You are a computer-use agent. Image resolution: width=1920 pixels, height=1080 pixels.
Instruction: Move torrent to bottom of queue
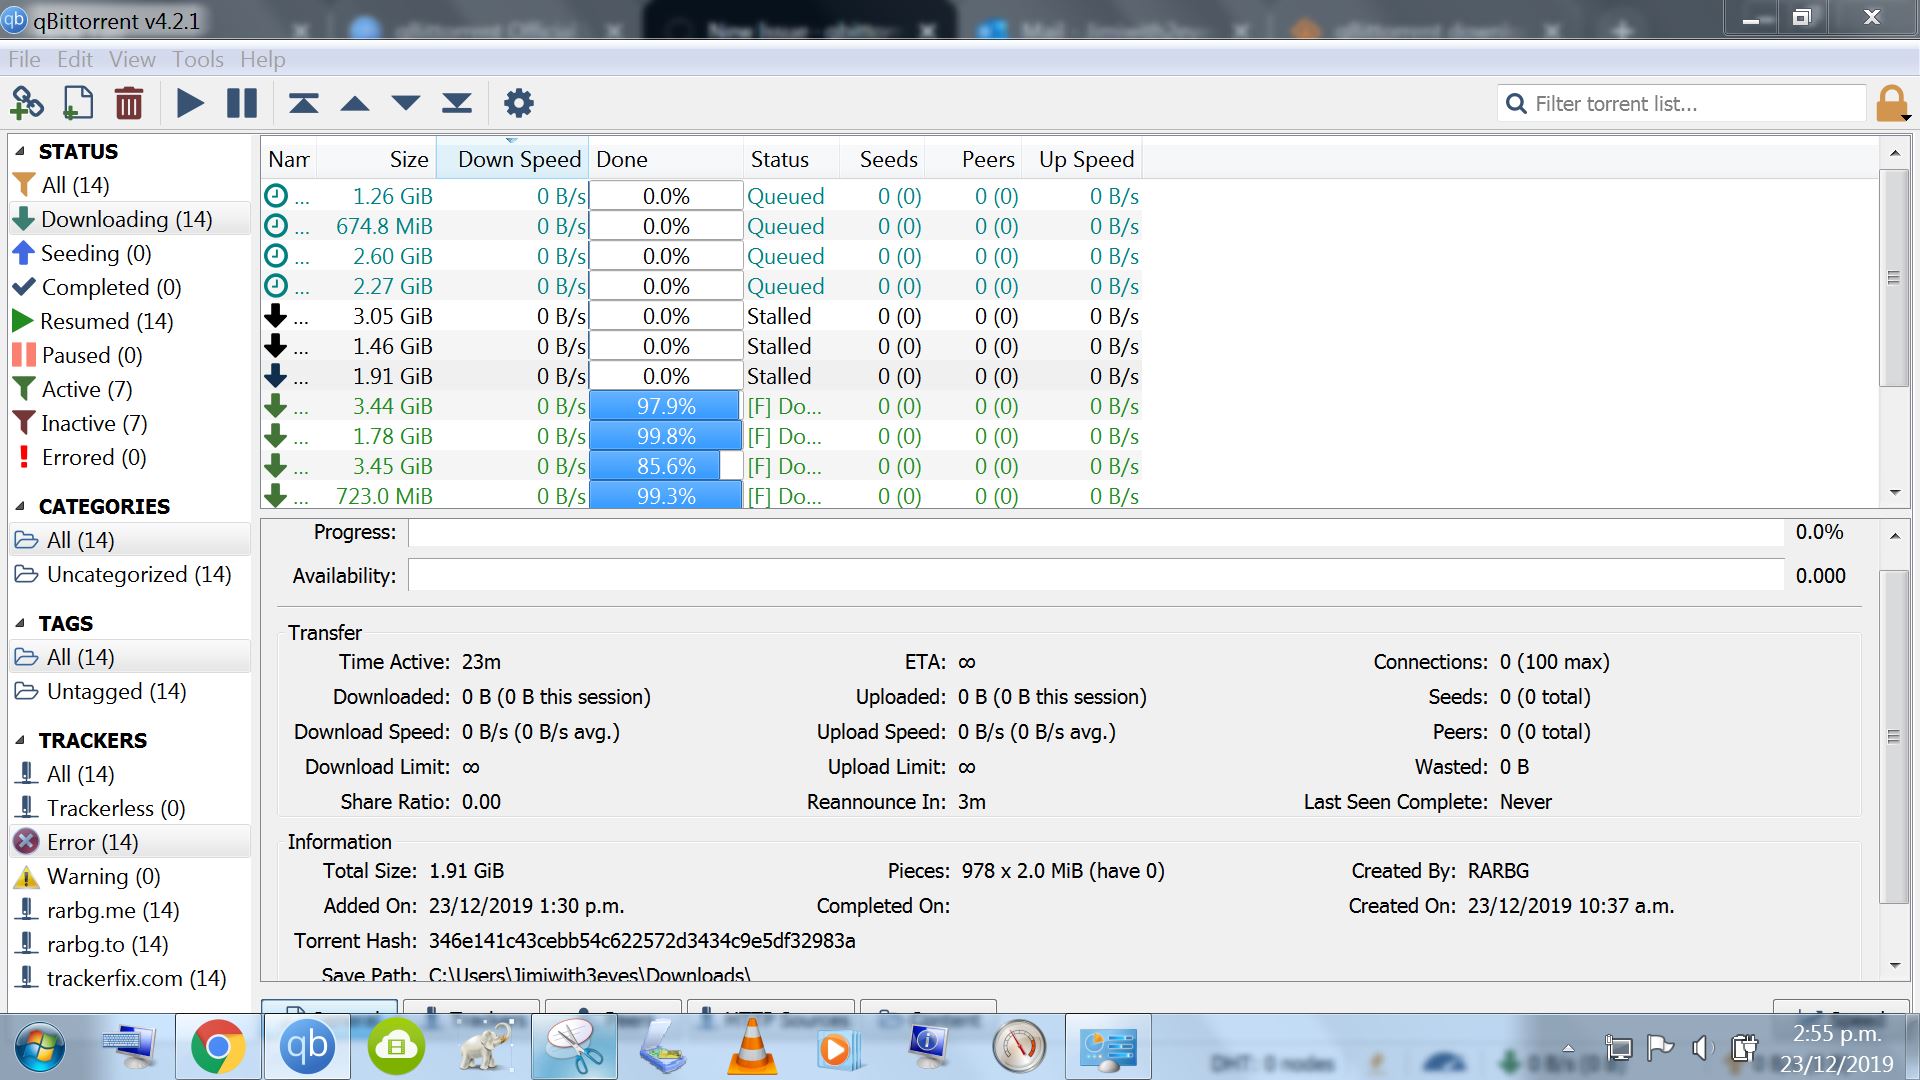click(457, 103)
